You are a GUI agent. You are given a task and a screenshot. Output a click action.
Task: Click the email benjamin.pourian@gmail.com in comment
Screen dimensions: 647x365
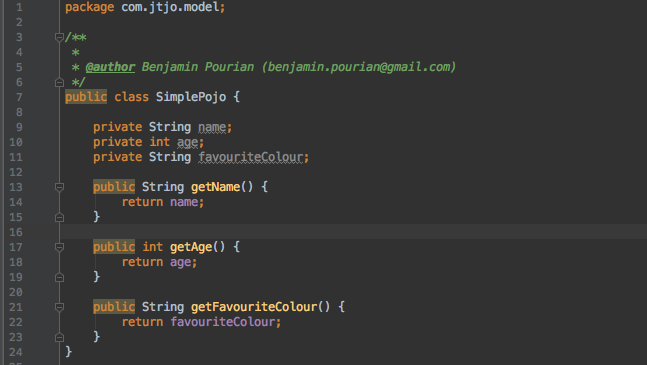pos(359,67)
